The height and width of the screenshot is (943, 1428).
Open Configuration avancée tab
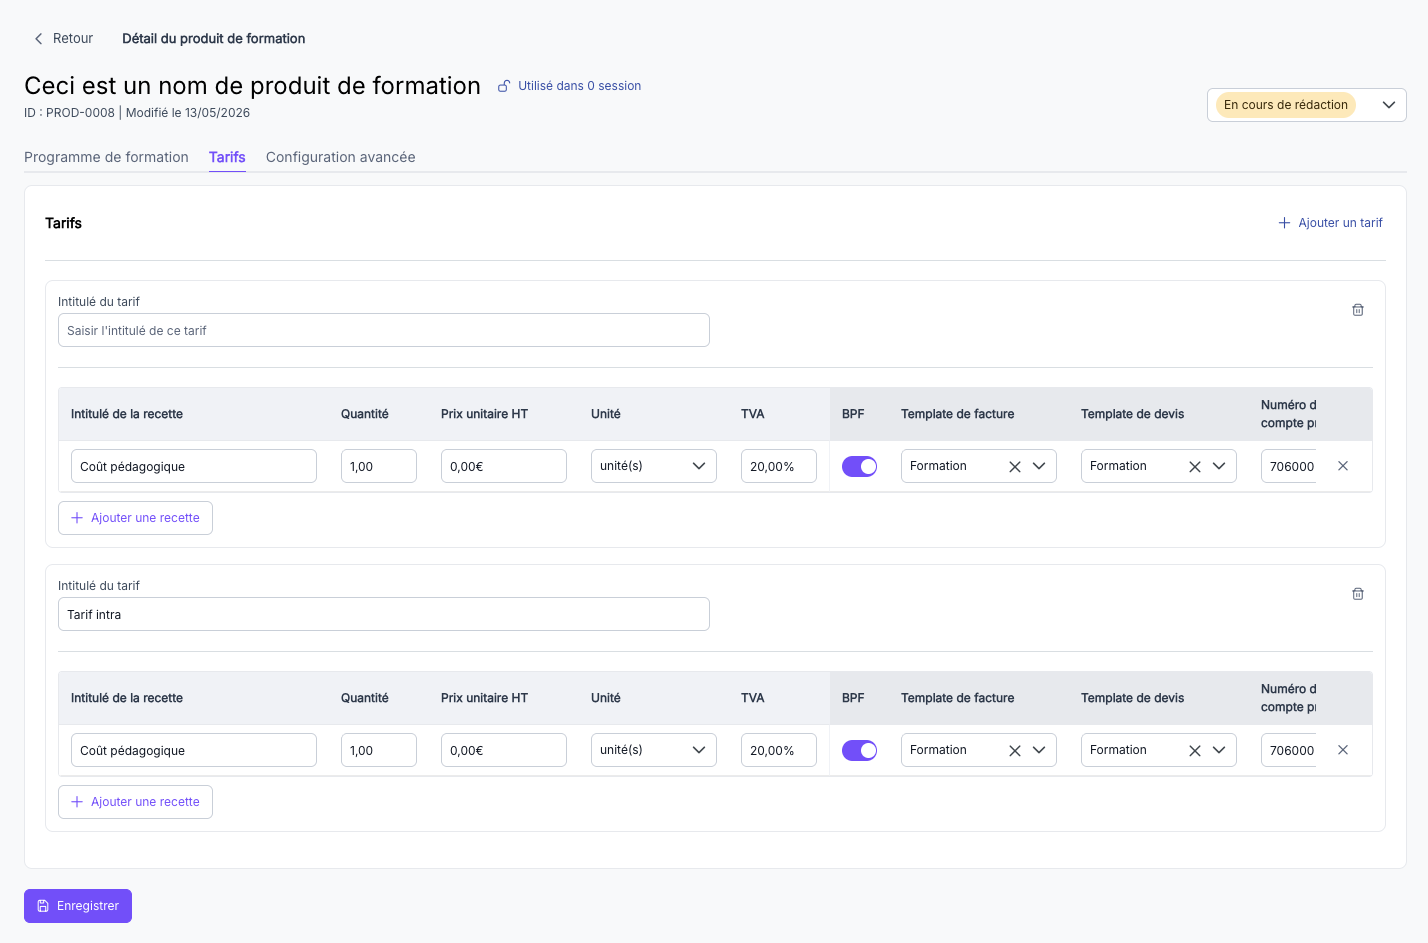340,157
